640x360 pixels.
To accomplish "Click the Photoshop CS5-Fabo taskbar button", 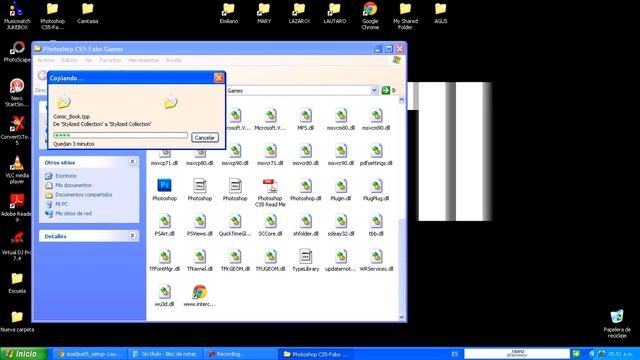I will (316, 354).
